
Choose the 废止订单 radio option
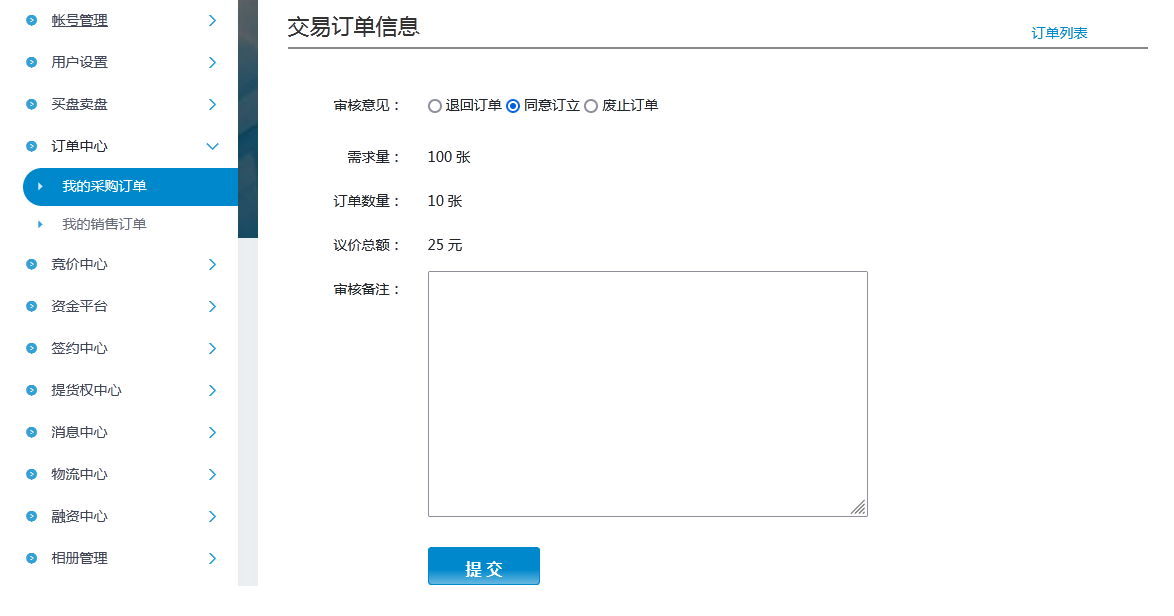click(x=591, y=106)
